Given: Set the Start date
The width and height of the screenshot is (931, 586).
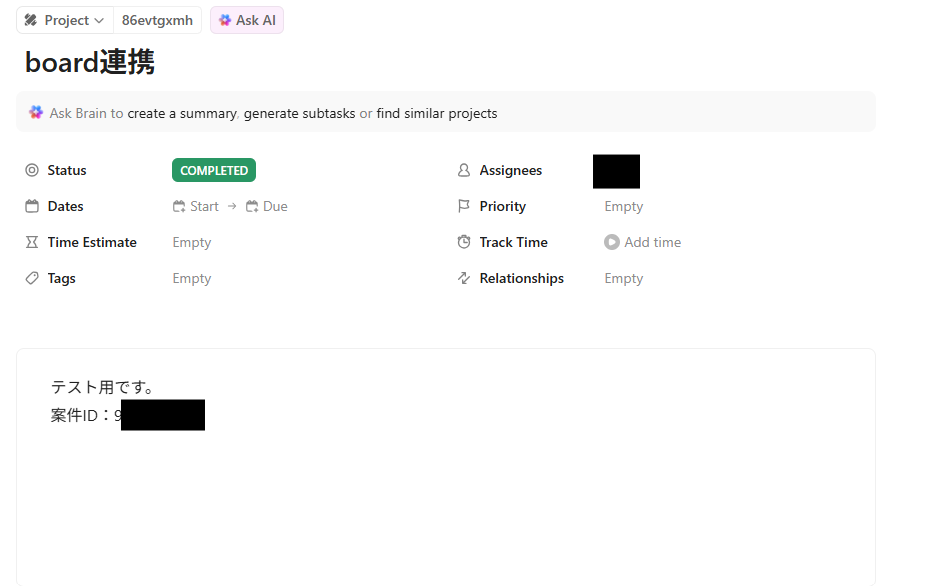Looking at the screenshot, I should (196, 207).
